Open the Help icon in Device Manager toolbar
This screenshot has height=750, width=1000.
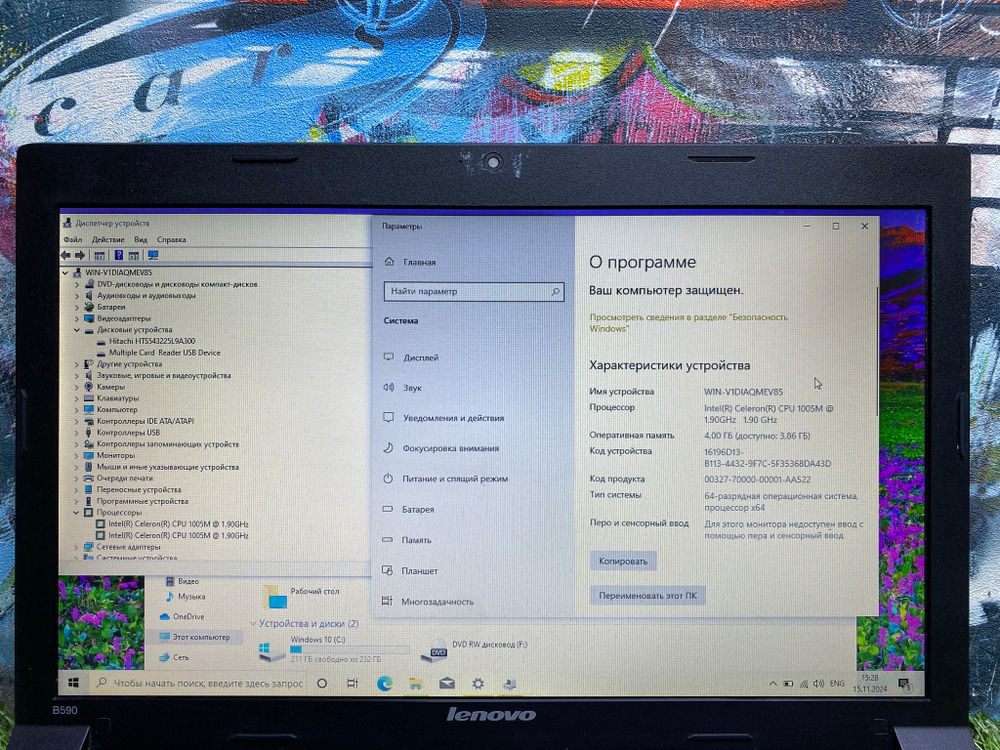click(x=118, y=253)
